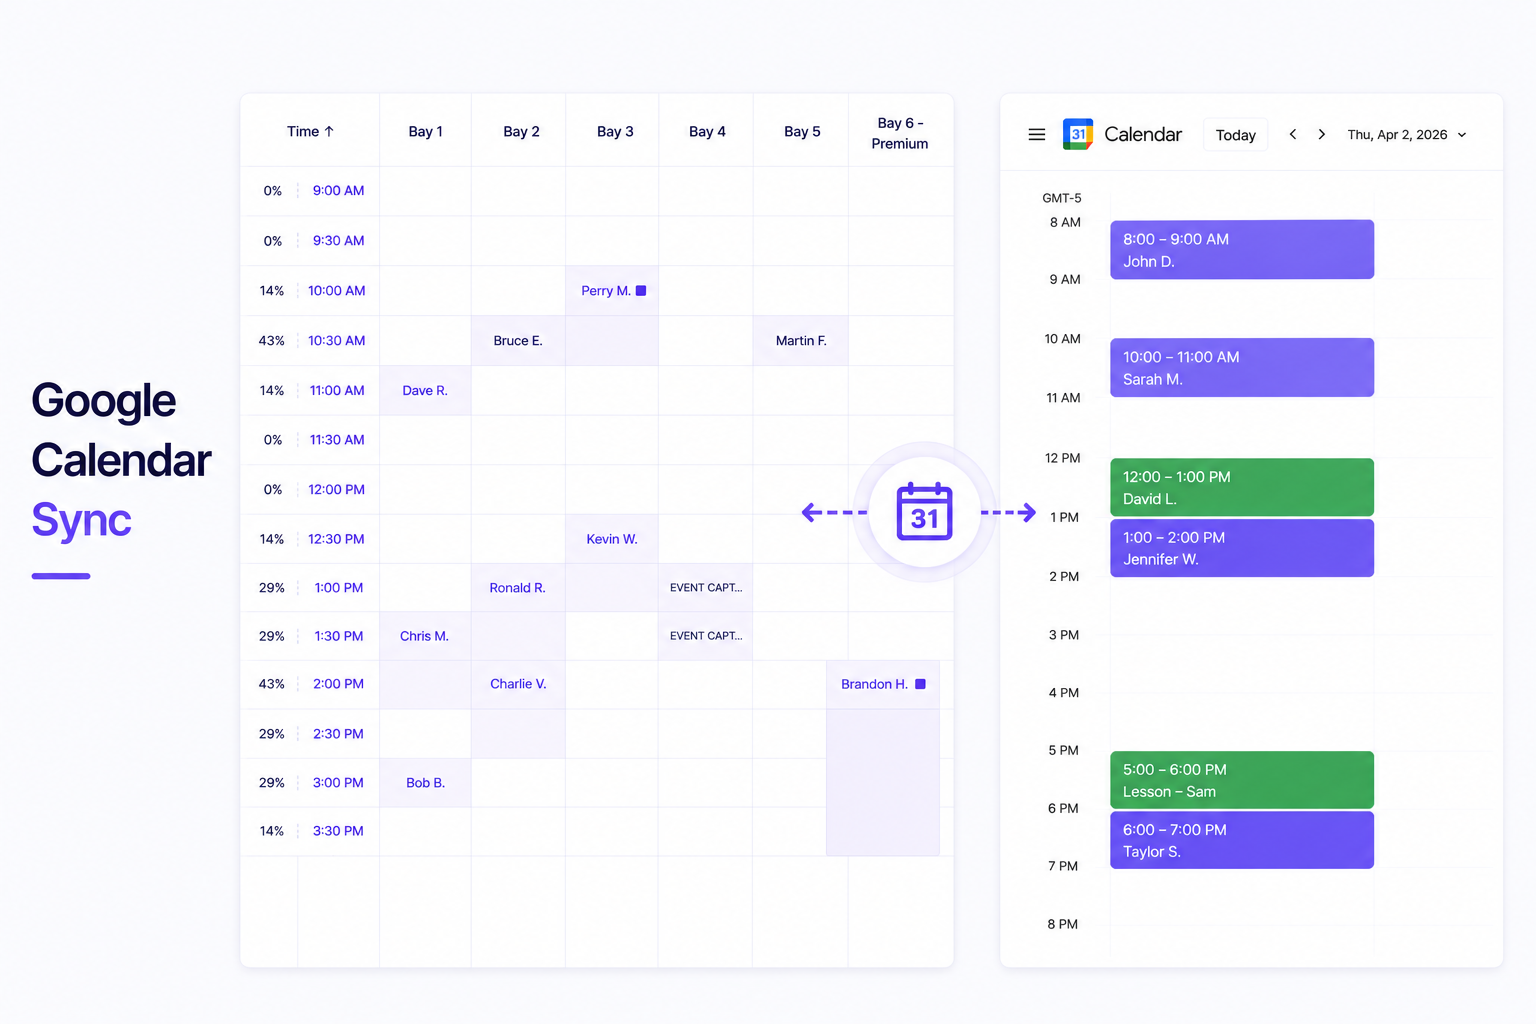Click the 3:30 PM time slot link
The width and height of the screenshot is (1536, 1024).
338,831
